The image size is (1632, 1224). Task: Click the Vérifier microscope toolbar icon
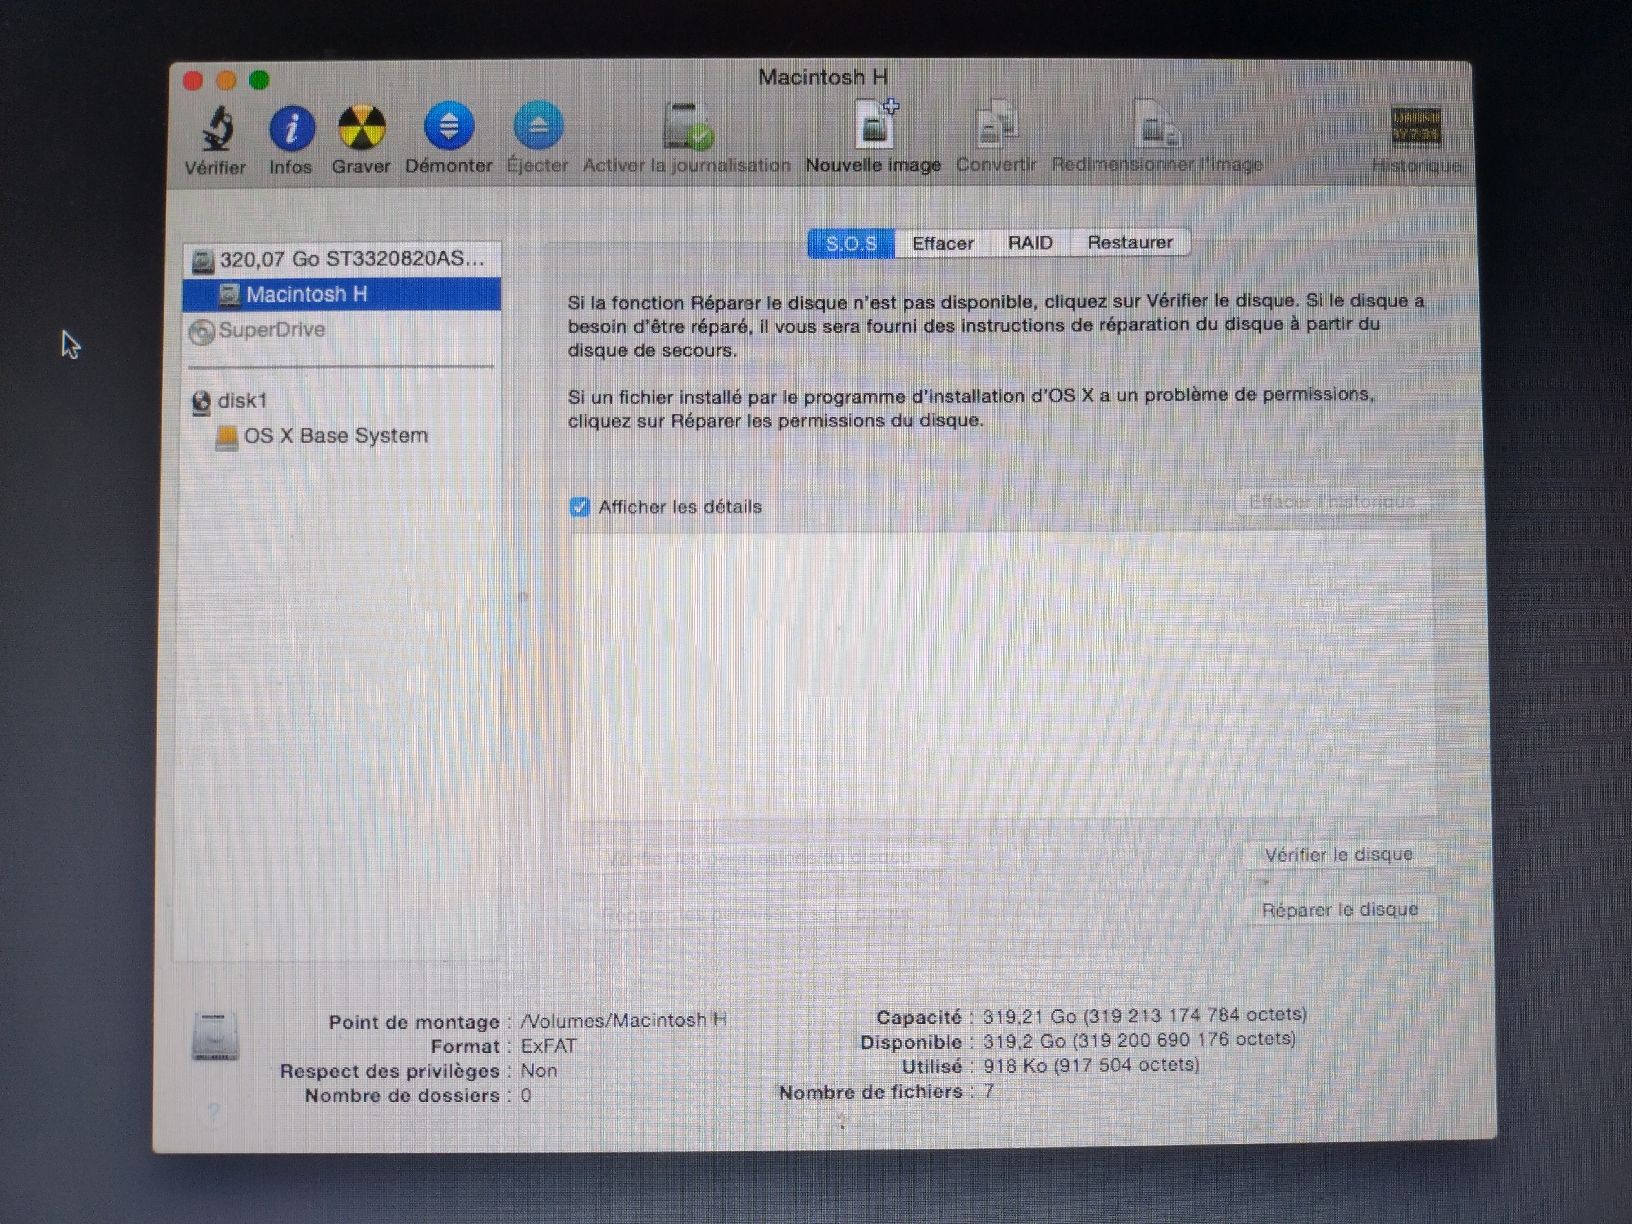216,128
